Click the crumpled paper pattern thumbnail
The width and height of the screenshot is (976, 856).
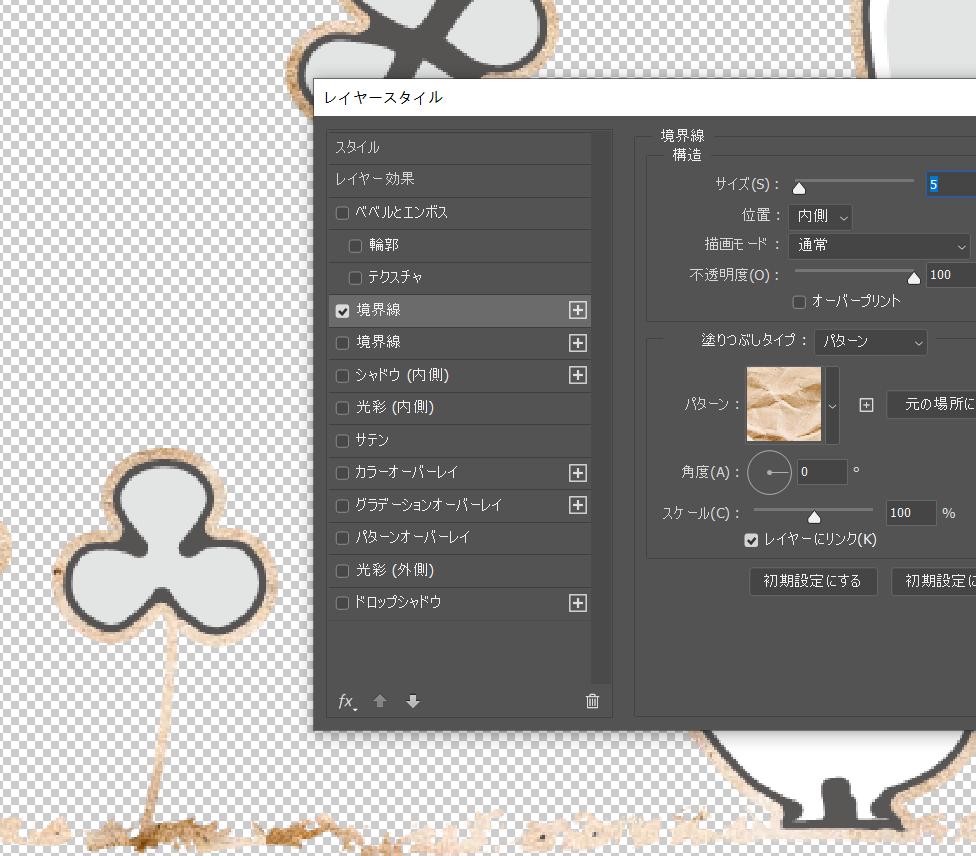pos(783,404)
